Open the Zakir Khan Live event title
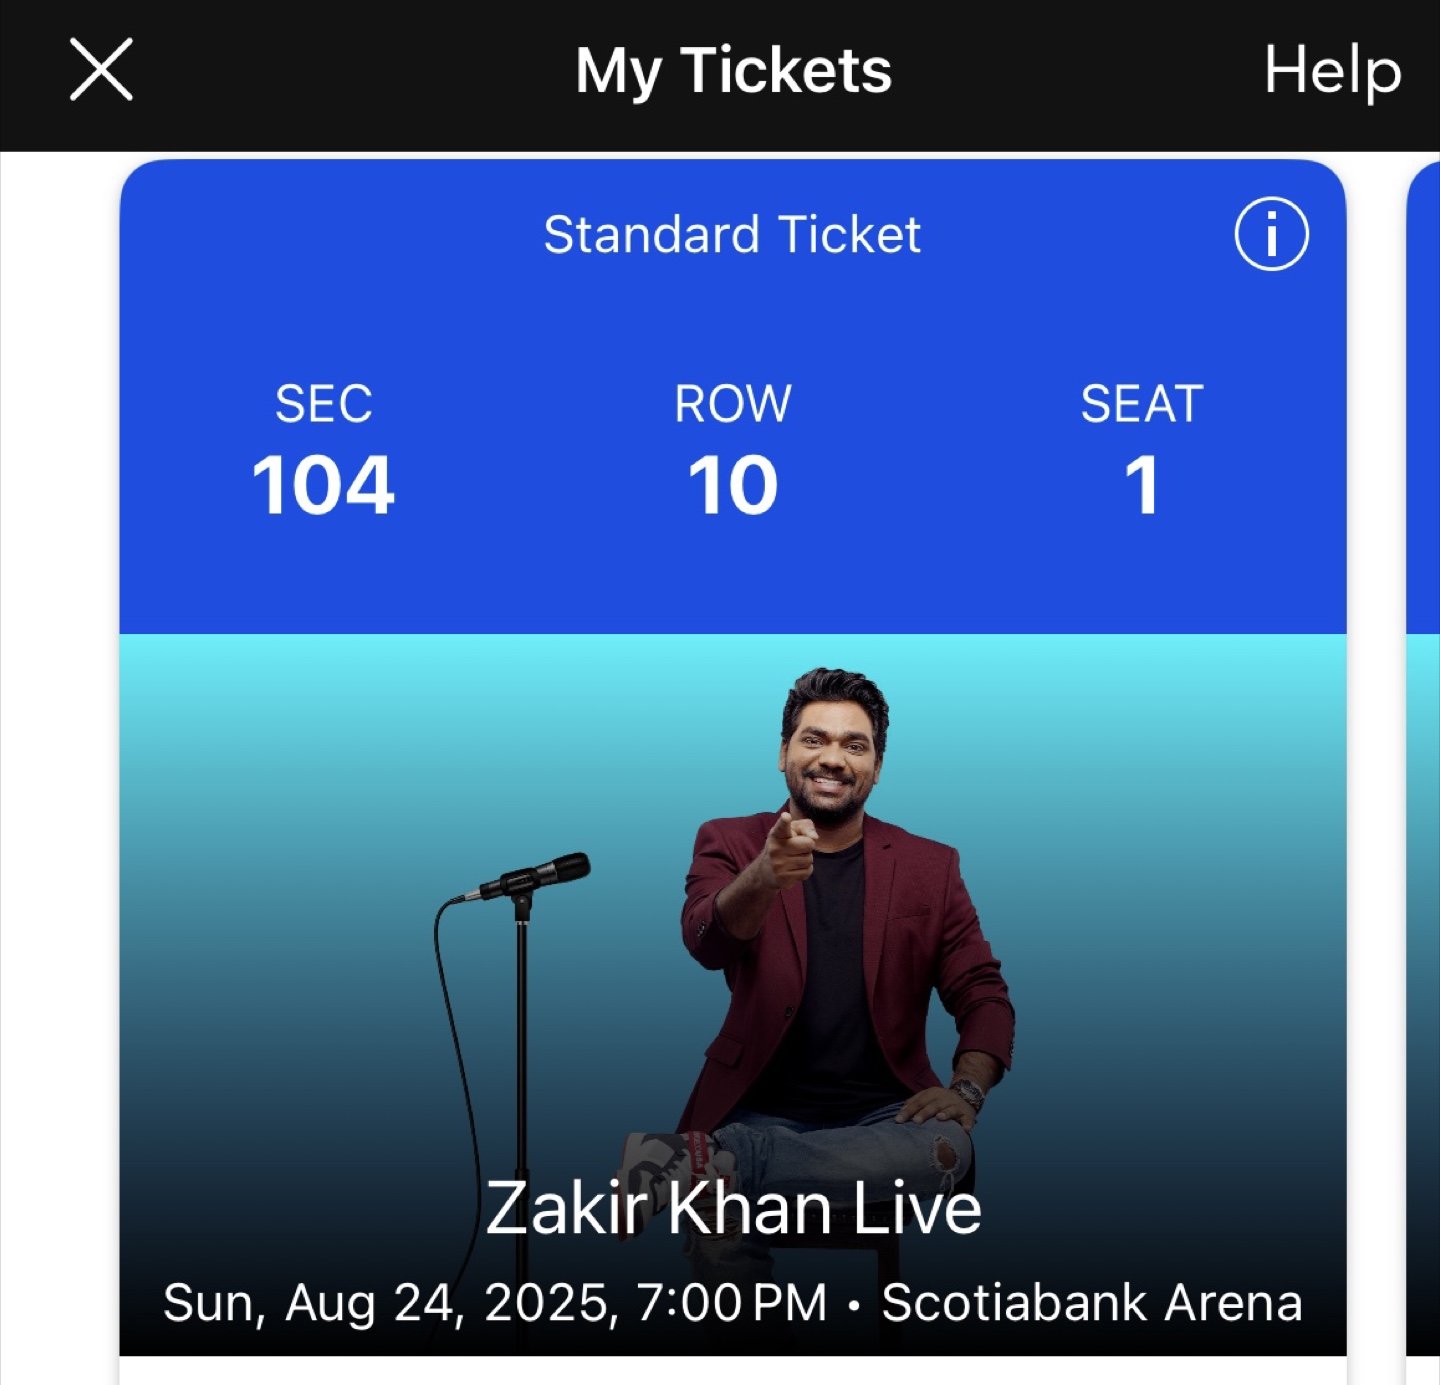 [x=733, y=1208]
